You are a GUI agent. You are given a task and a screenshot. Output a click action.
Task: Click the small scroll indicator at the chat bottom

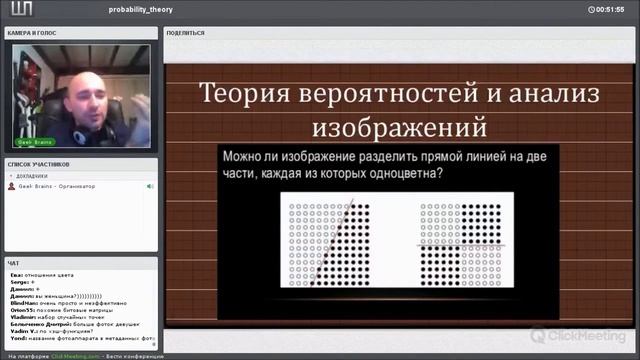pyautogui.click(x=154, y=344)
